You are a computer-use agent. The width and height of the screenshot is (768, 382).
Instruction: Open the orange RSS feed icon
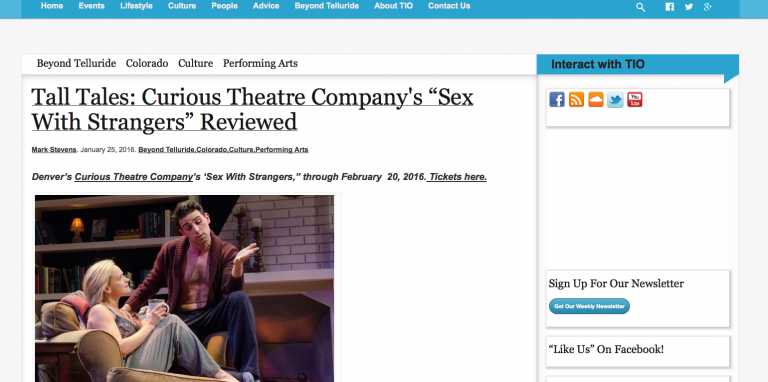point(576,99)
